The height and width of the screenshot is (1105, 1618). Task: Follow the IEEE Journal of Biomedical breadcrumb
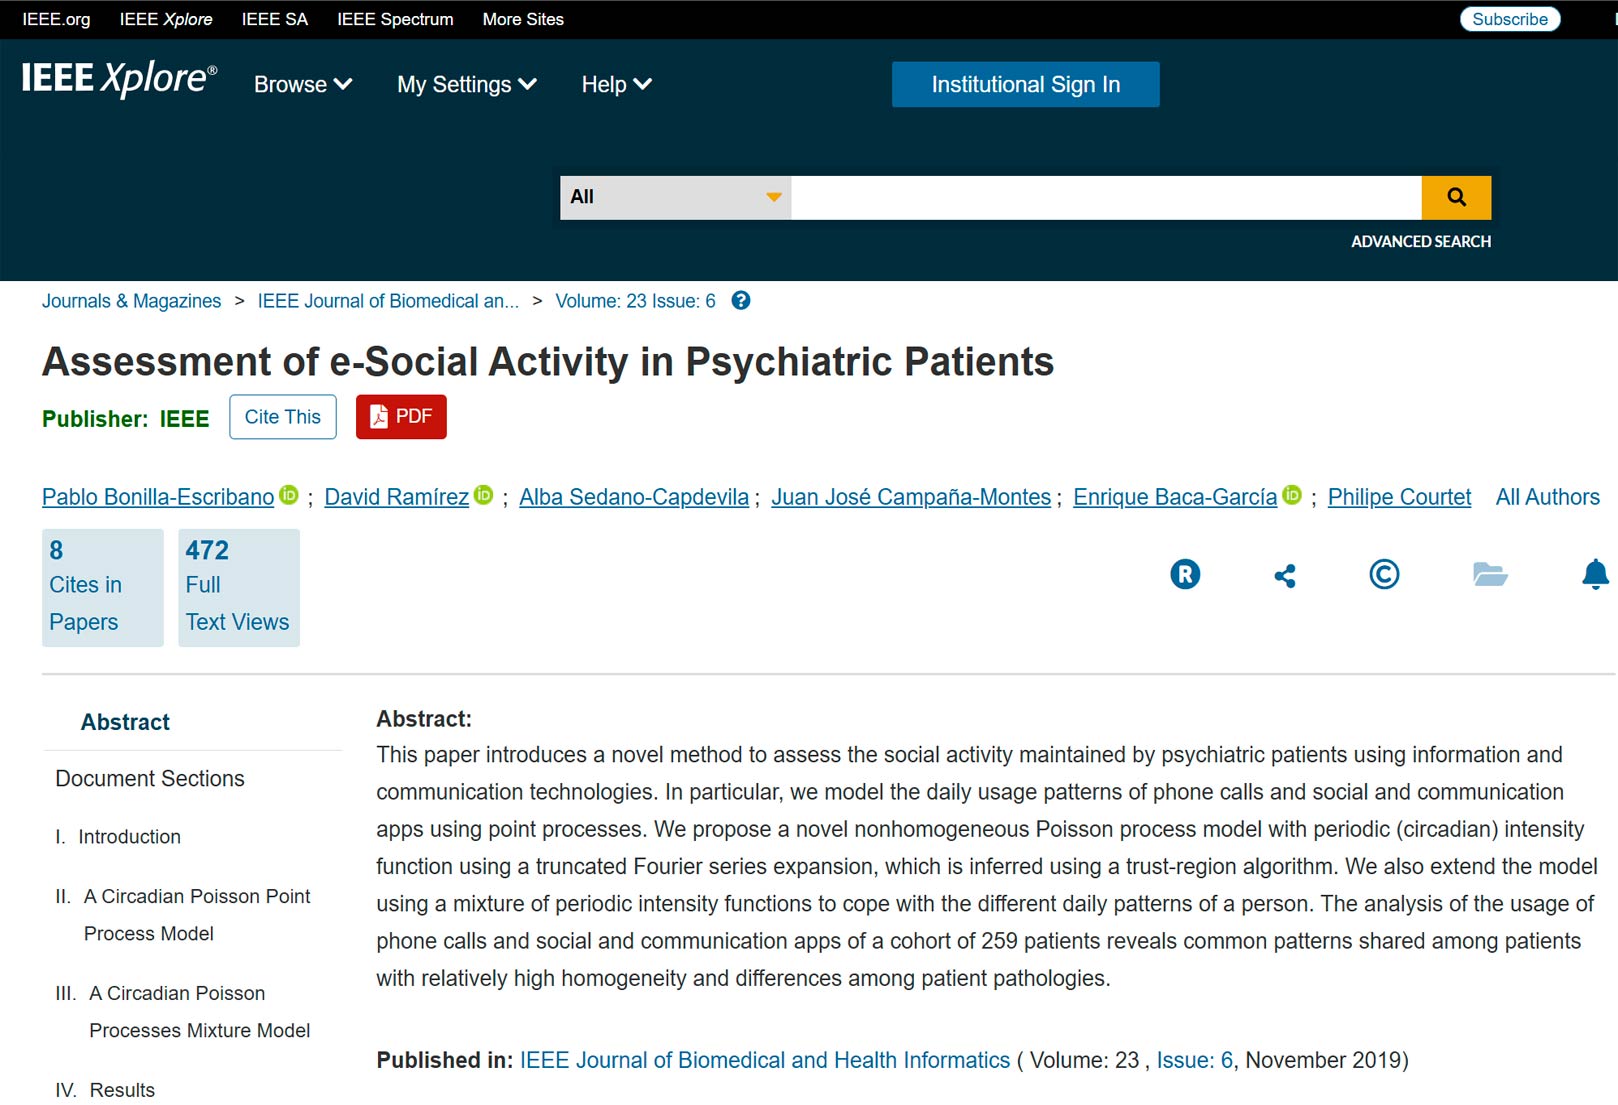388,301
